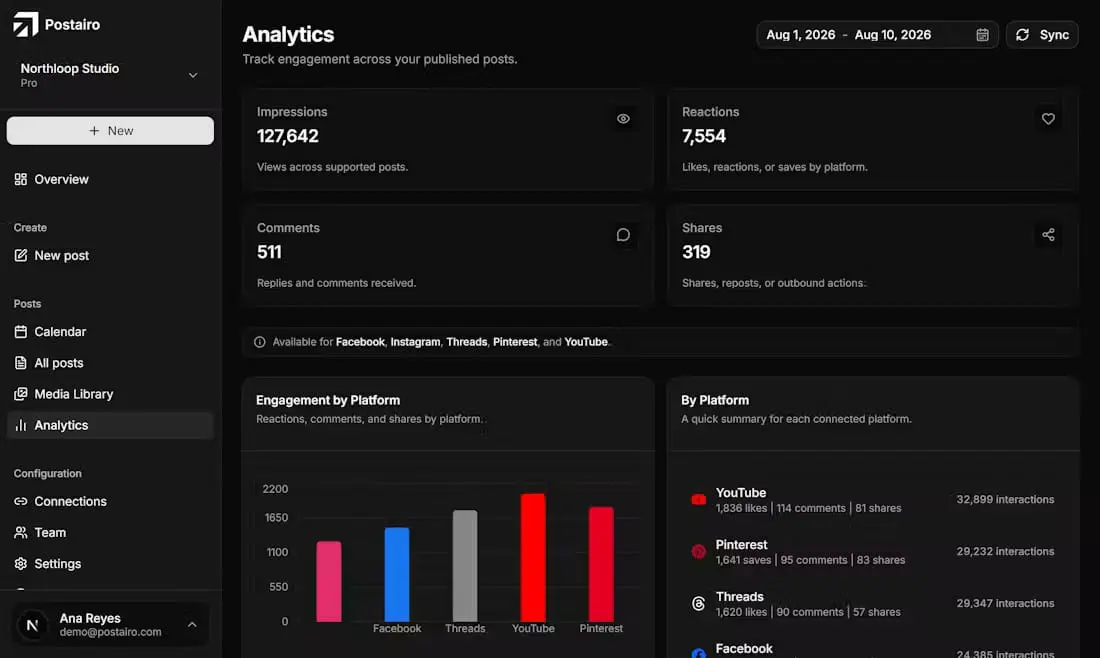The width and height of the screenshot is (1100, 658).
Task: Click the Team people icon
Action: click(20, 532)
